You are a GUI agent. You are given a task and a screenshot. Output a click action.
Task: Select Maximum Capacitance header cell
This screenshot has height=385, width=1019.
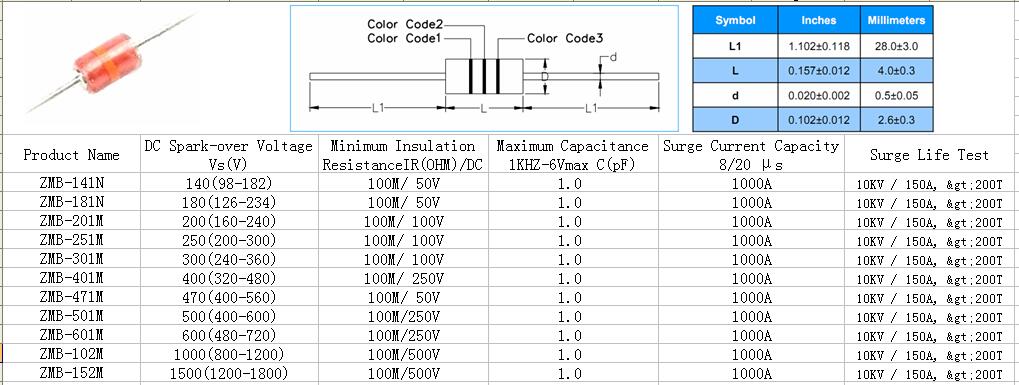click(573, 155)
